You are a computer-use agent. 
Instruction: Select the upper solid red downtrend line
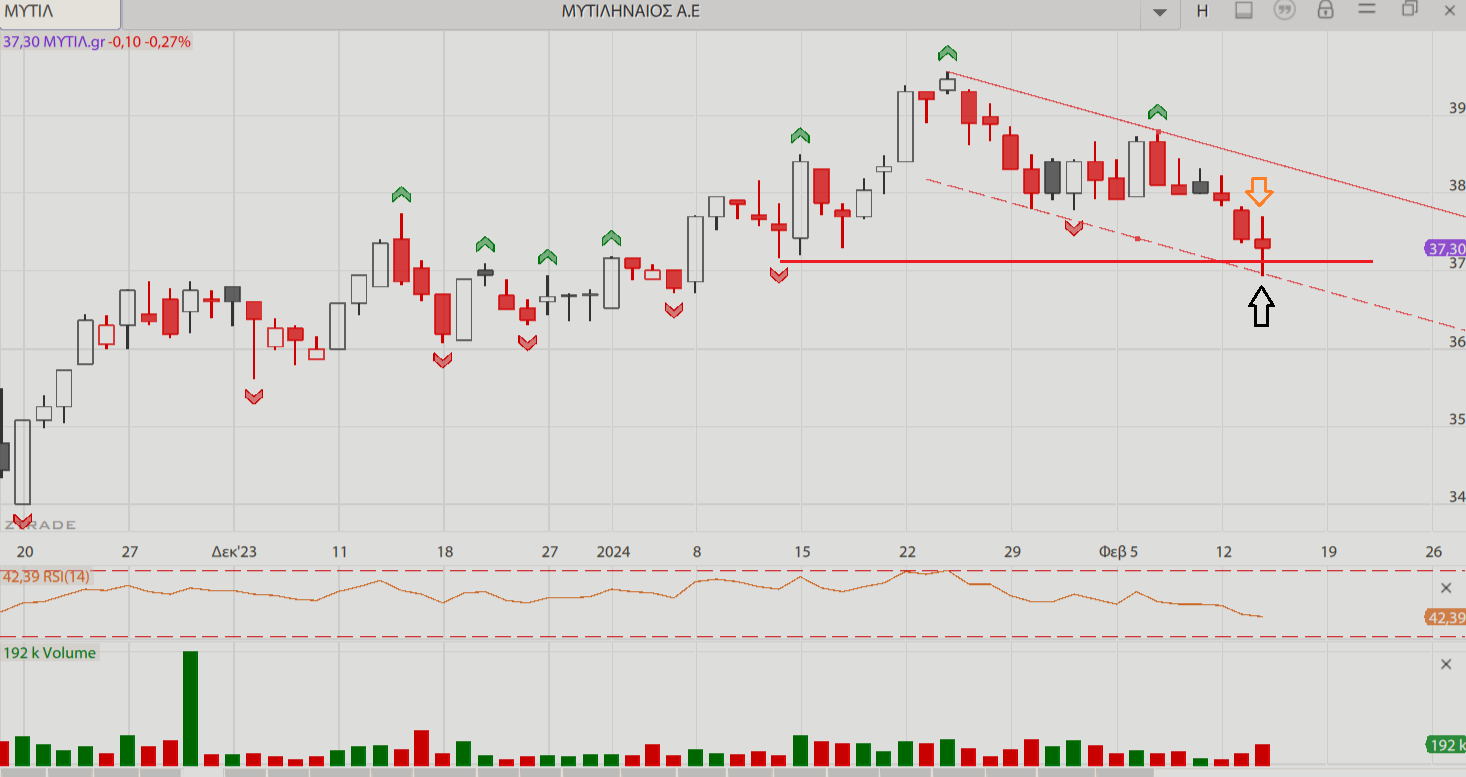click(x=1205, y=143)
